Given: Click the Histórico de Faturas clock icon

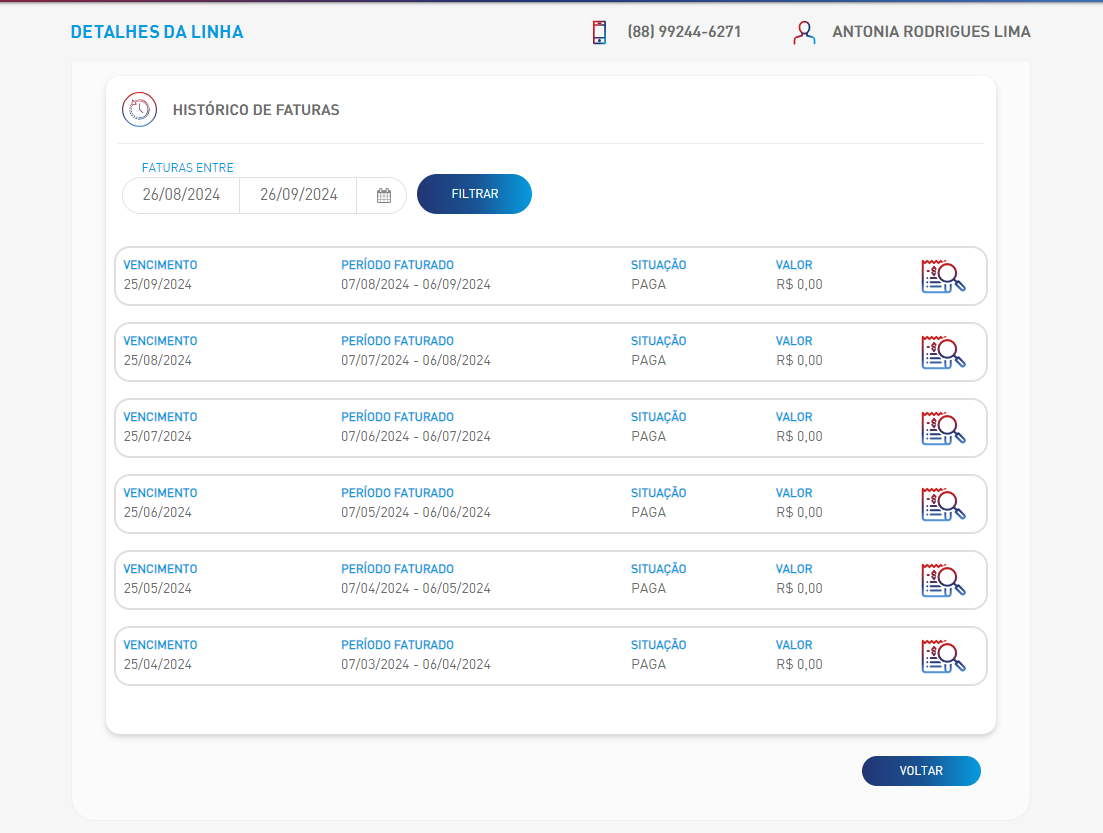Looking at the screenshot, I should 139,110.
